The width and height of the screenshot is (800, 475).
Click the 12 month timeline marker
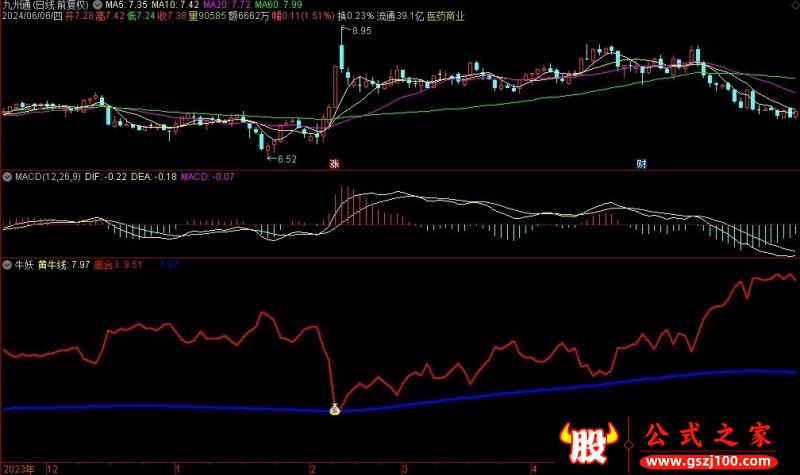point(52,469)
